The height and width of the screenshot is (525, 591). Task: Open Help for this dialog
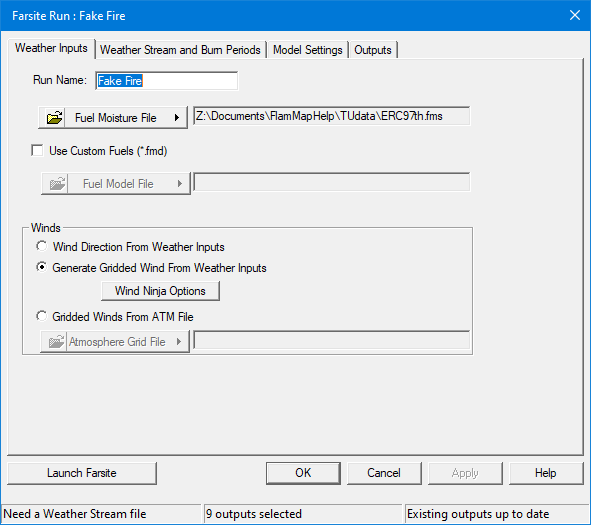pos(546,473)
